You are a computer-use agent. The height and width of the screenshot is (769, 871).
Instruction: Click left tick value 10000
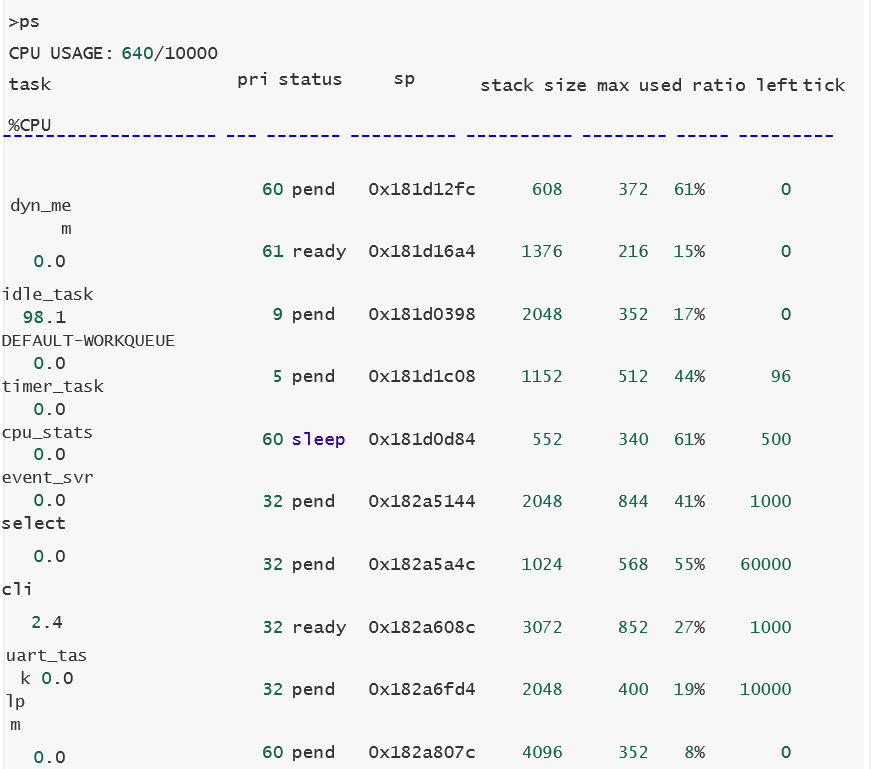765,690
